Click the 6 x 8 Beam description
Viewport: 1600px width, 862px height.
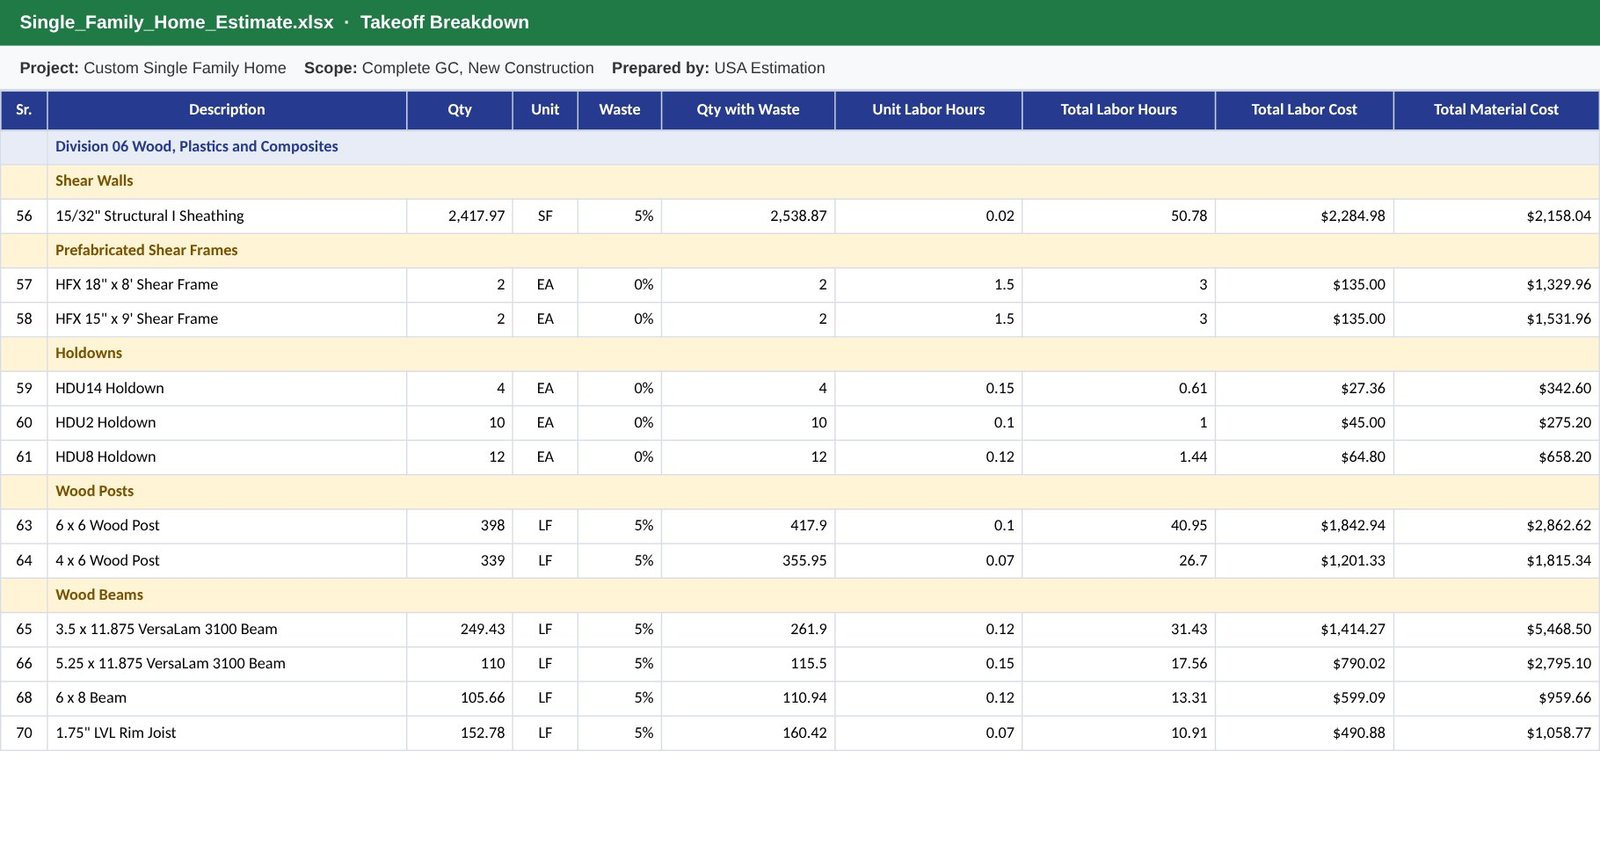[x=227, y=698]
